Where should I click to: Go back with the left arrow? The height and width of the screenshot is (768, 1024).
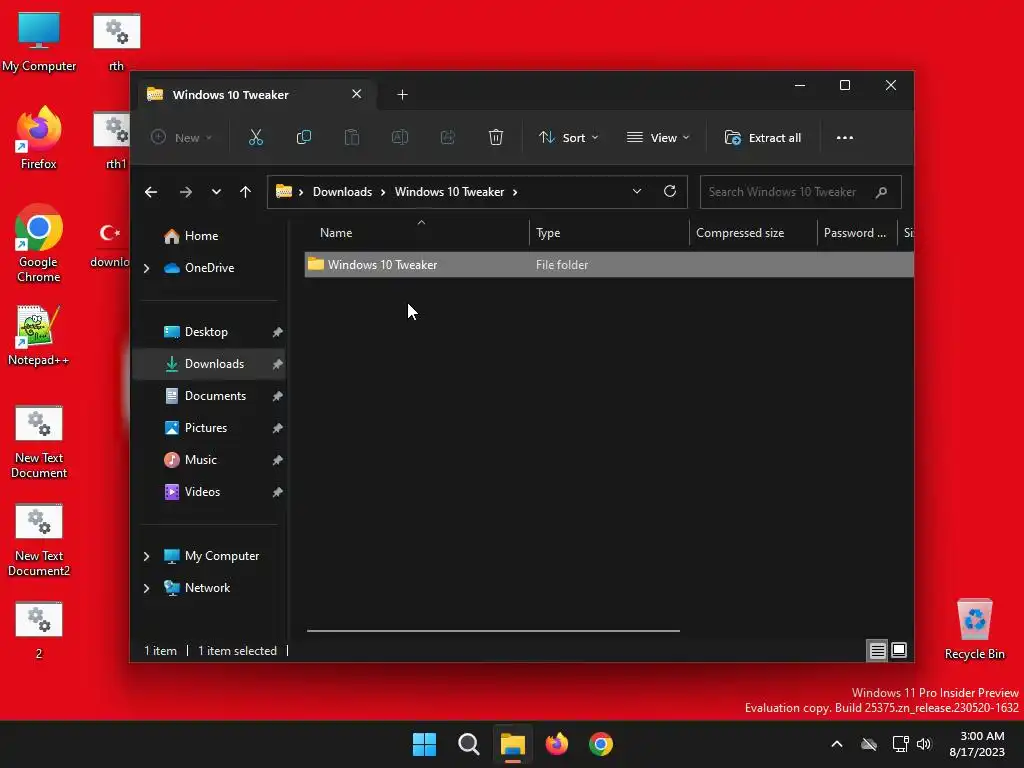pyautogui.click(x=151, y=192)
